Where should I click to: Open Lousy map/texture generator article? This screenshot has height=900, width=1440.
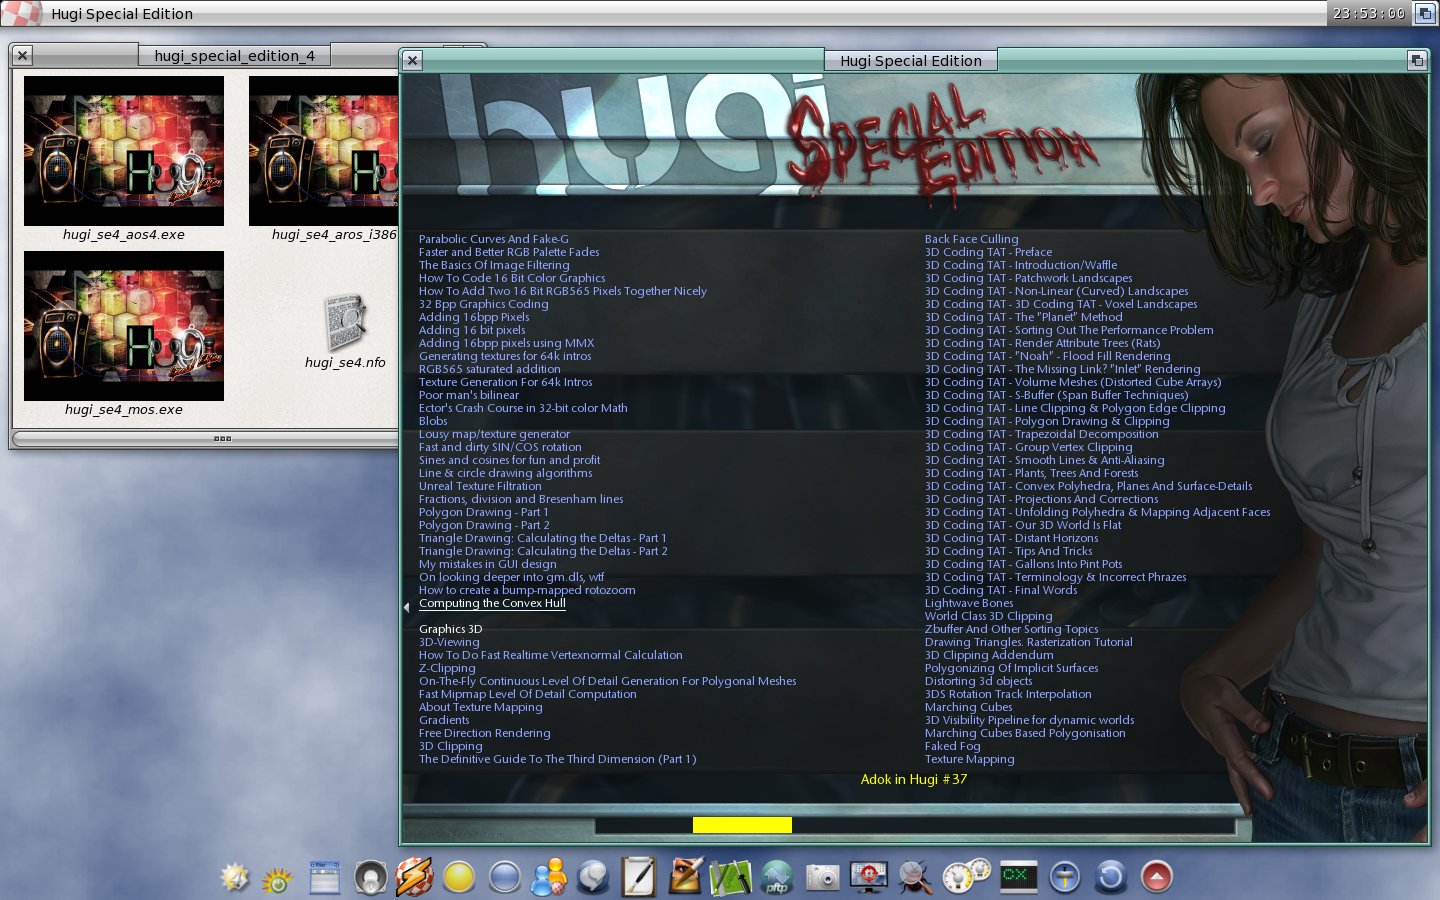(494, 434)
